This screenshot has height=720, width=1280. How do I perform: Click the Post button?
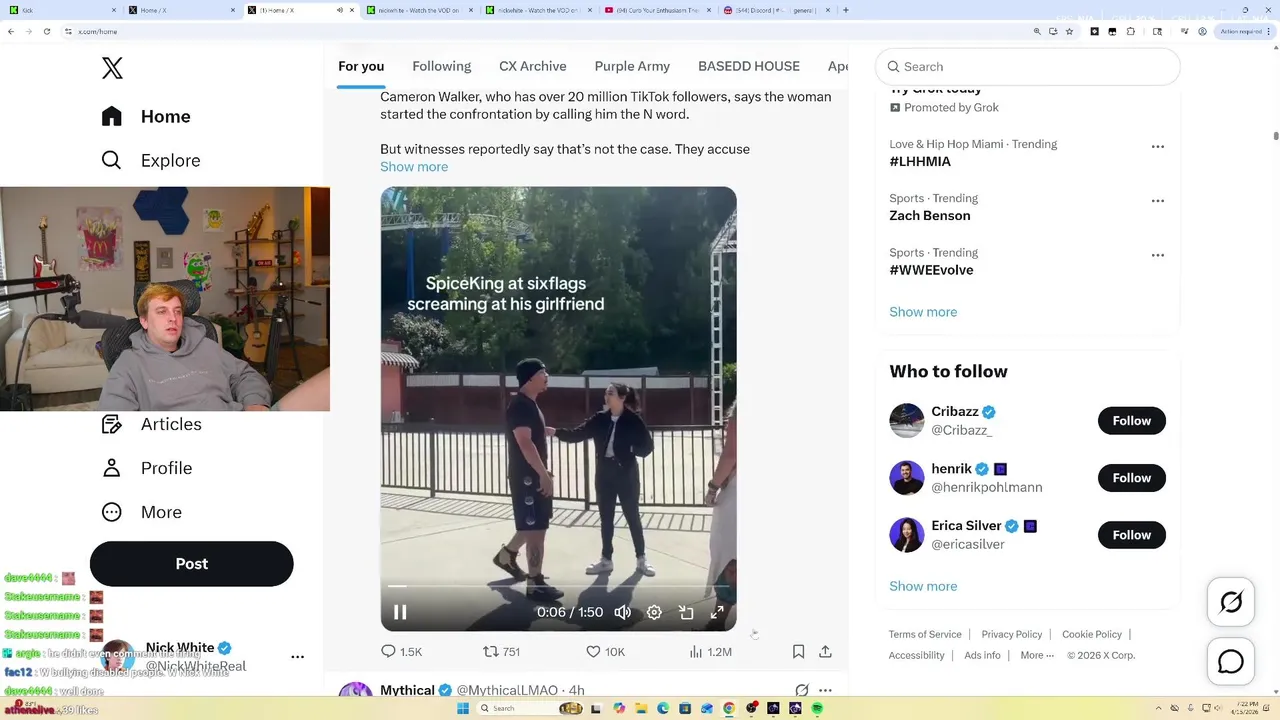click(192, 564)
